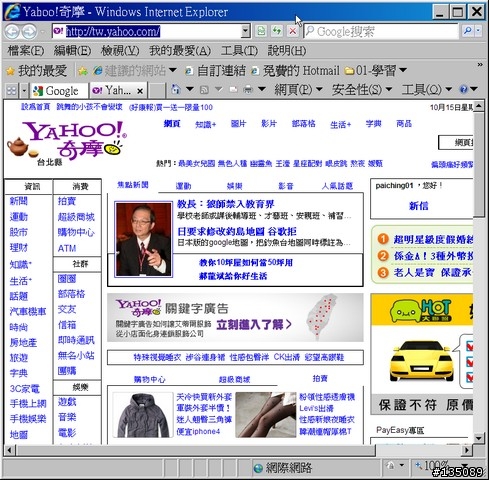Click the Quick Tabs grid icon
This screenshot has height=480, width=489.
point(12,90)
